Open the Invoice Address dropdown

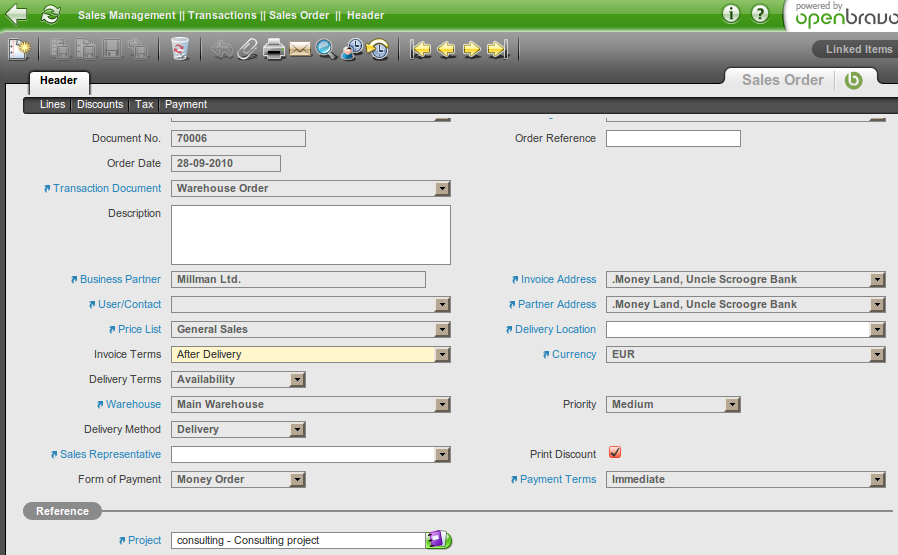tap(877, 280)
